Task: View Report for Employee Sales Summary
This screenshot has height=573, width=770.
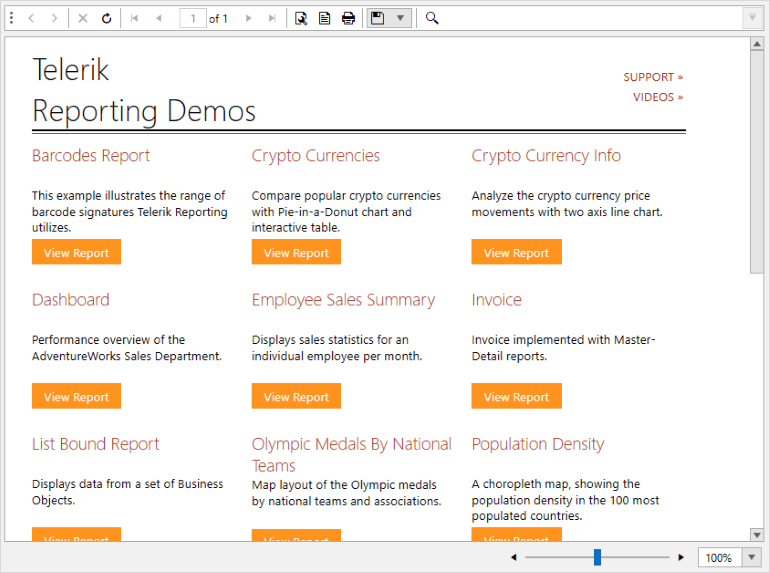Action: [296, 396]
